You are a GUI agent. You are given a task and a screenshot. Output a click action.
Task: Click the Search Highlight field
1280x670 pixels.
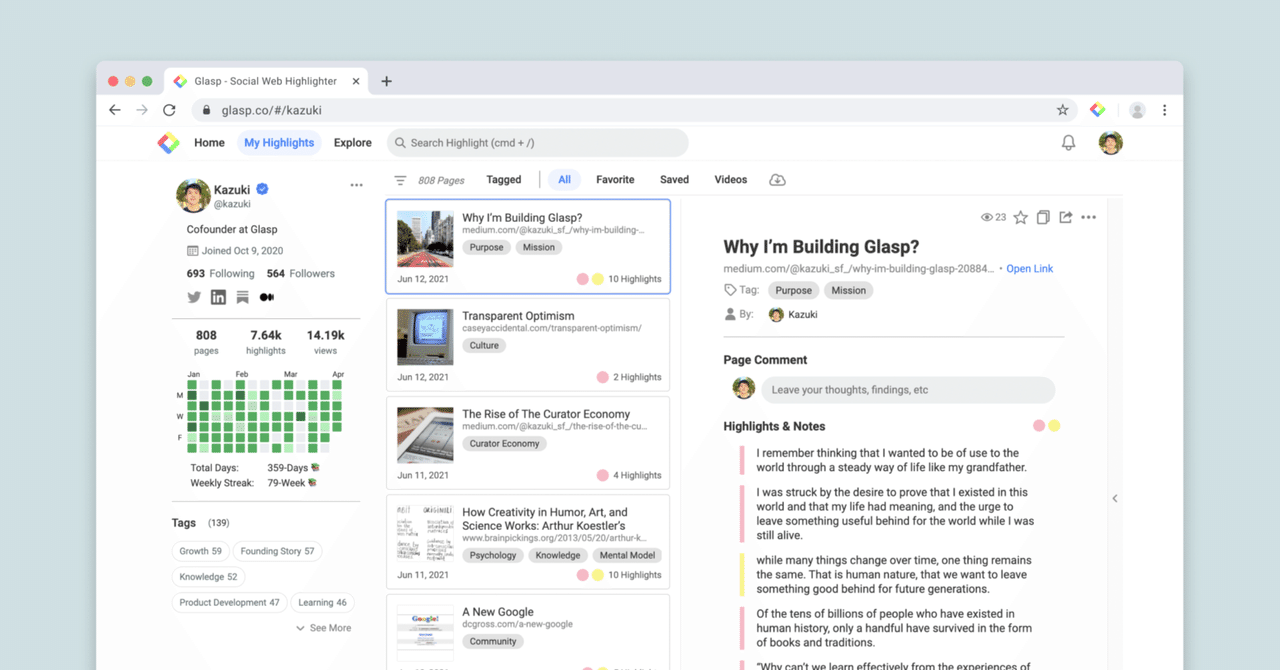tap(538, 143)
